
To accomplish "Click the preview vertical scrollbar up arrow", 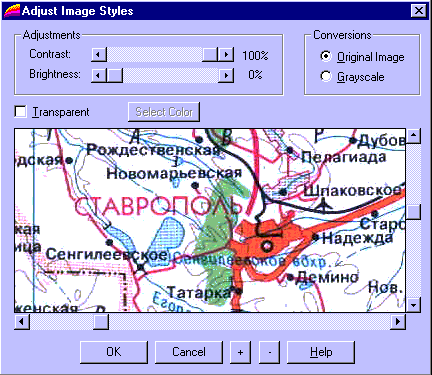I will 413,136.
